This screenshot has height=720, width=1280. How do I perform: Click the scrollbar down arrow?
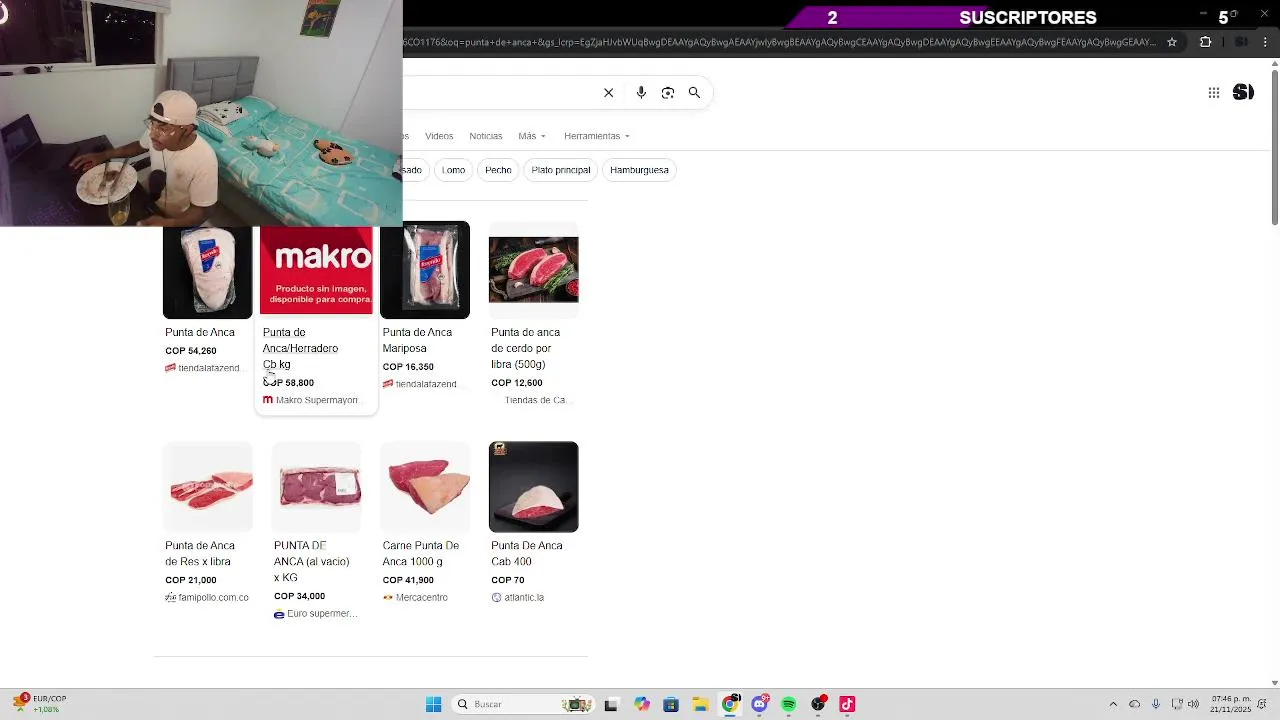pos(1275,682)
